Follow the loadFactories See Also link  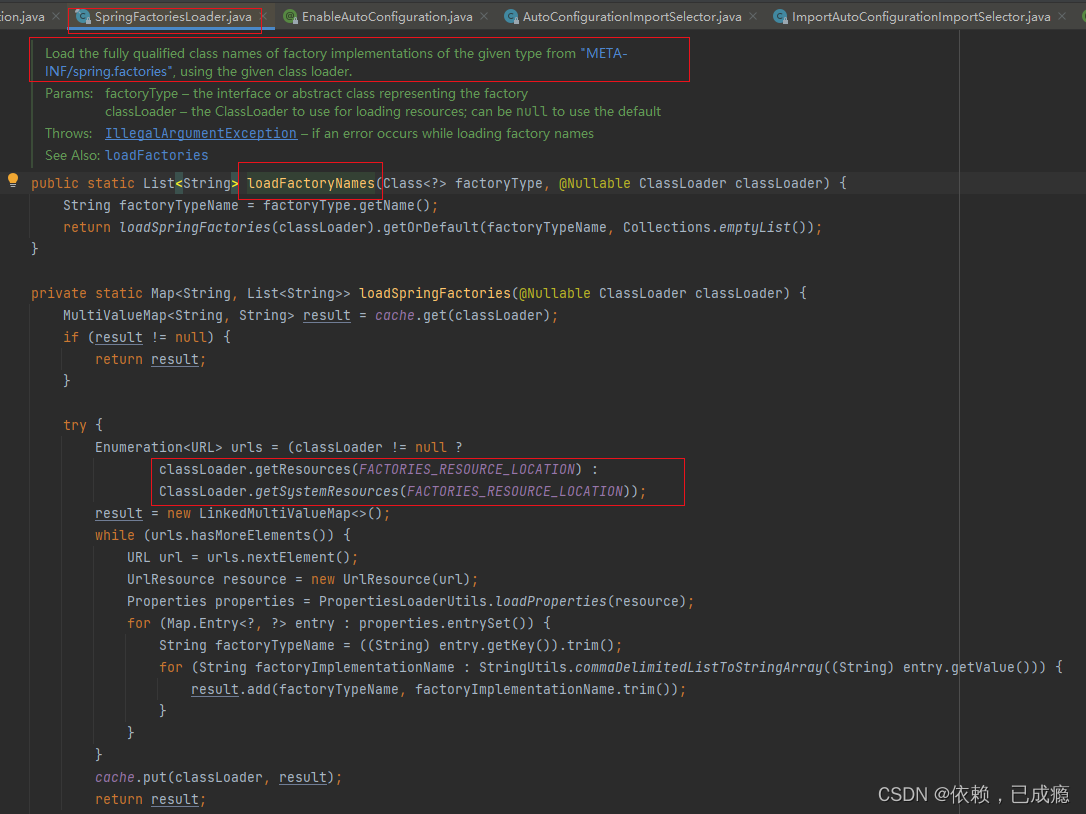(157, 155)
